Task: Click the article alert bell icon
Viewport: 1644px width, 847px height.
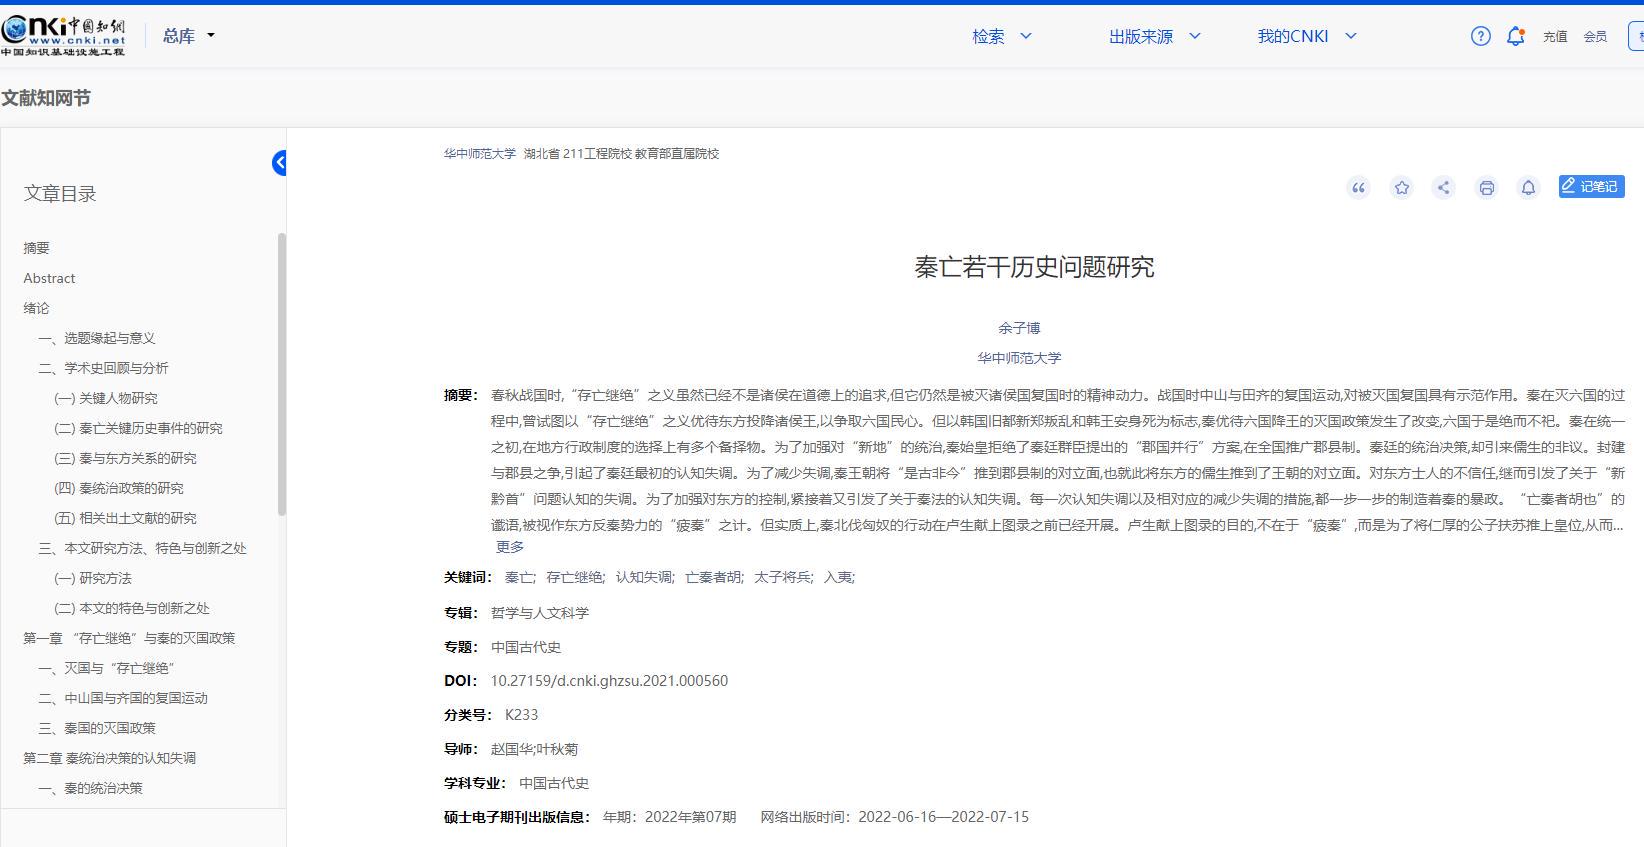Action: tap(1528, 187)
